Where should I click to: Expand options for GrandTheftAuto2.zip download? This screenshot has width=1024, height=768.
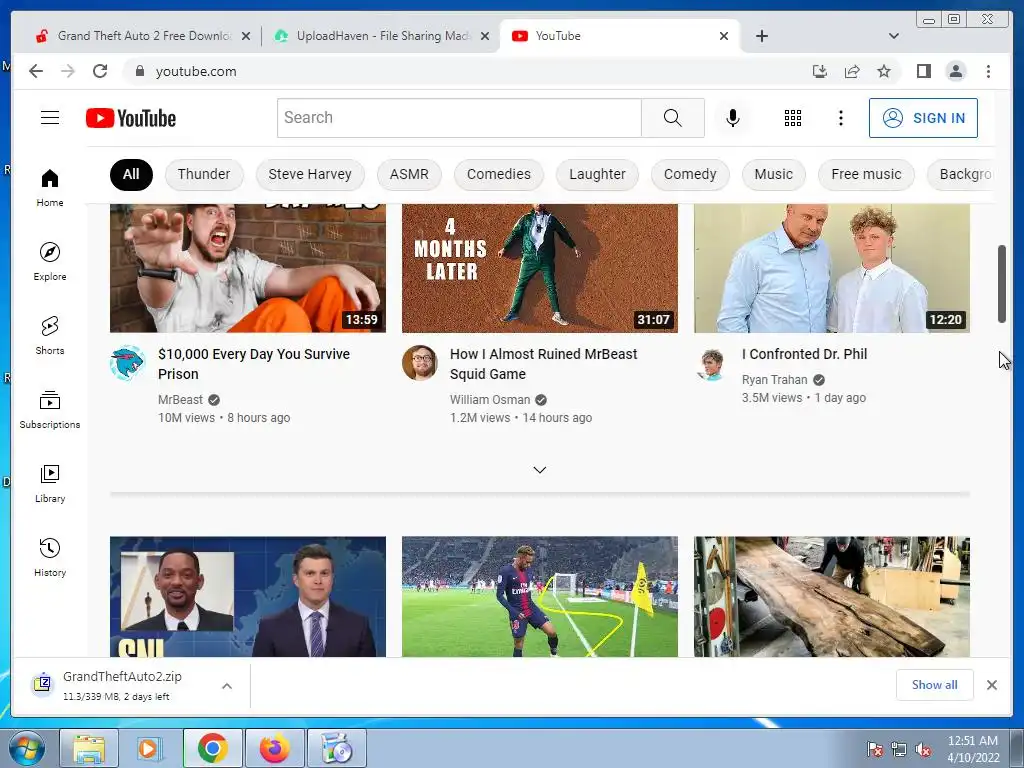coord(227,686)
